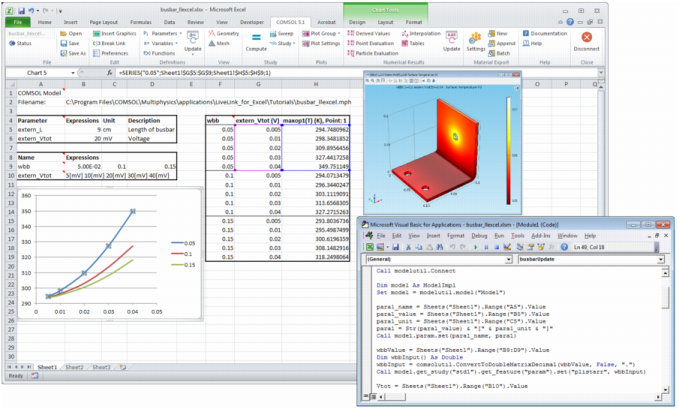
Task: Click the Insert Graphics icon
Action: [x=96, y=33]
